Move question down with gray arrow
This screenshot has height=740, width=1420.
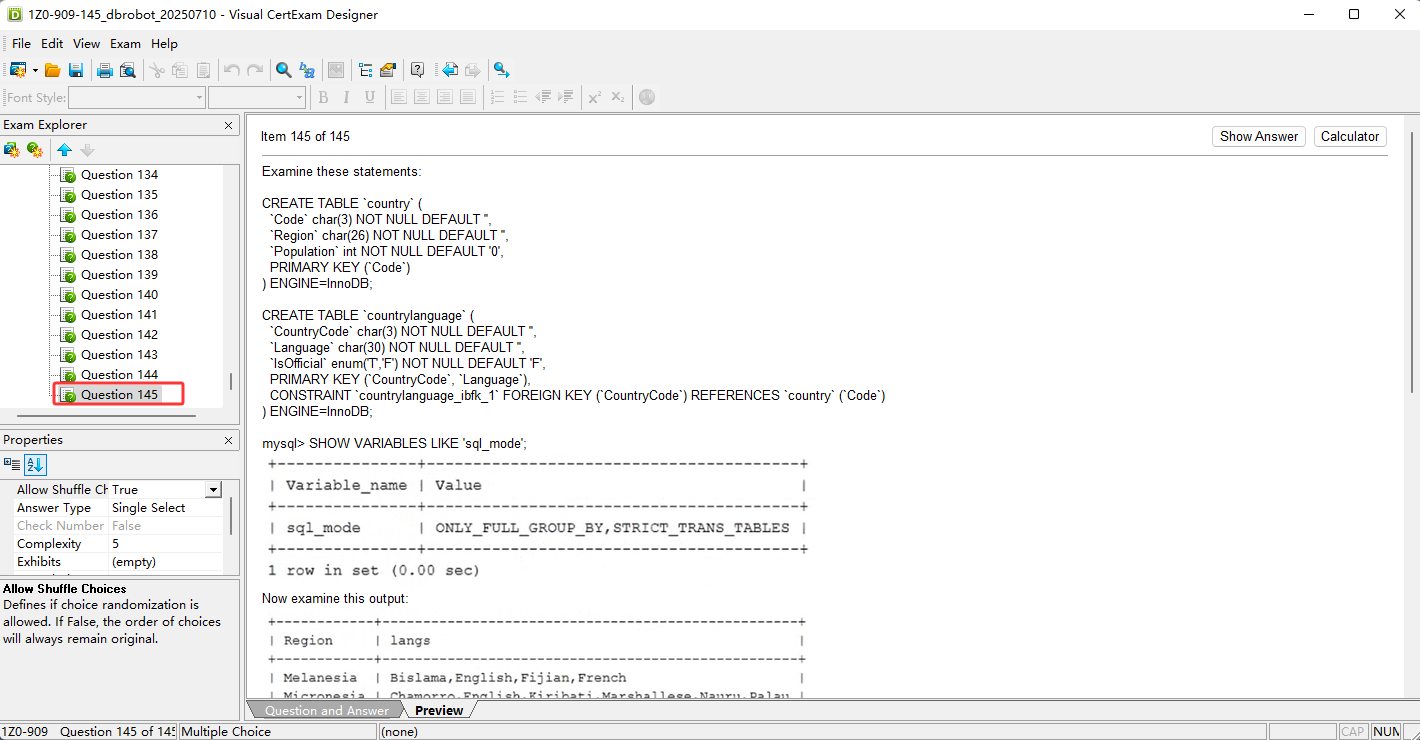point(87,150)
